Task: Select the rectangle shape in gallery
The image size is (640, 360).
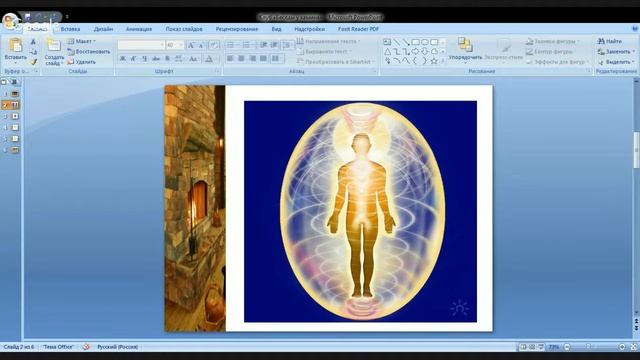Action: (x=416, y=42)
